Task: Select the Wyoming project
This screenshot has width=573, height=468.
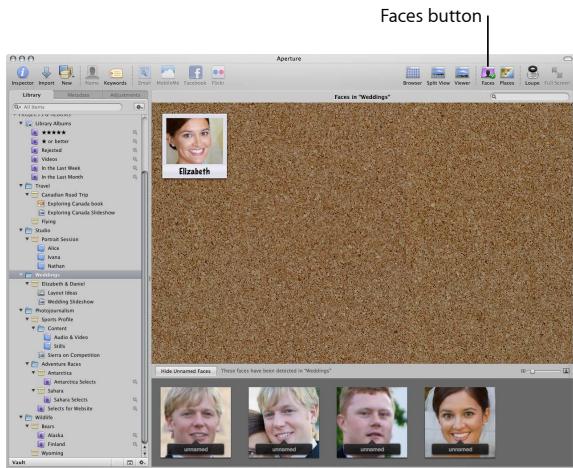Action: click(x=52, y=453)
